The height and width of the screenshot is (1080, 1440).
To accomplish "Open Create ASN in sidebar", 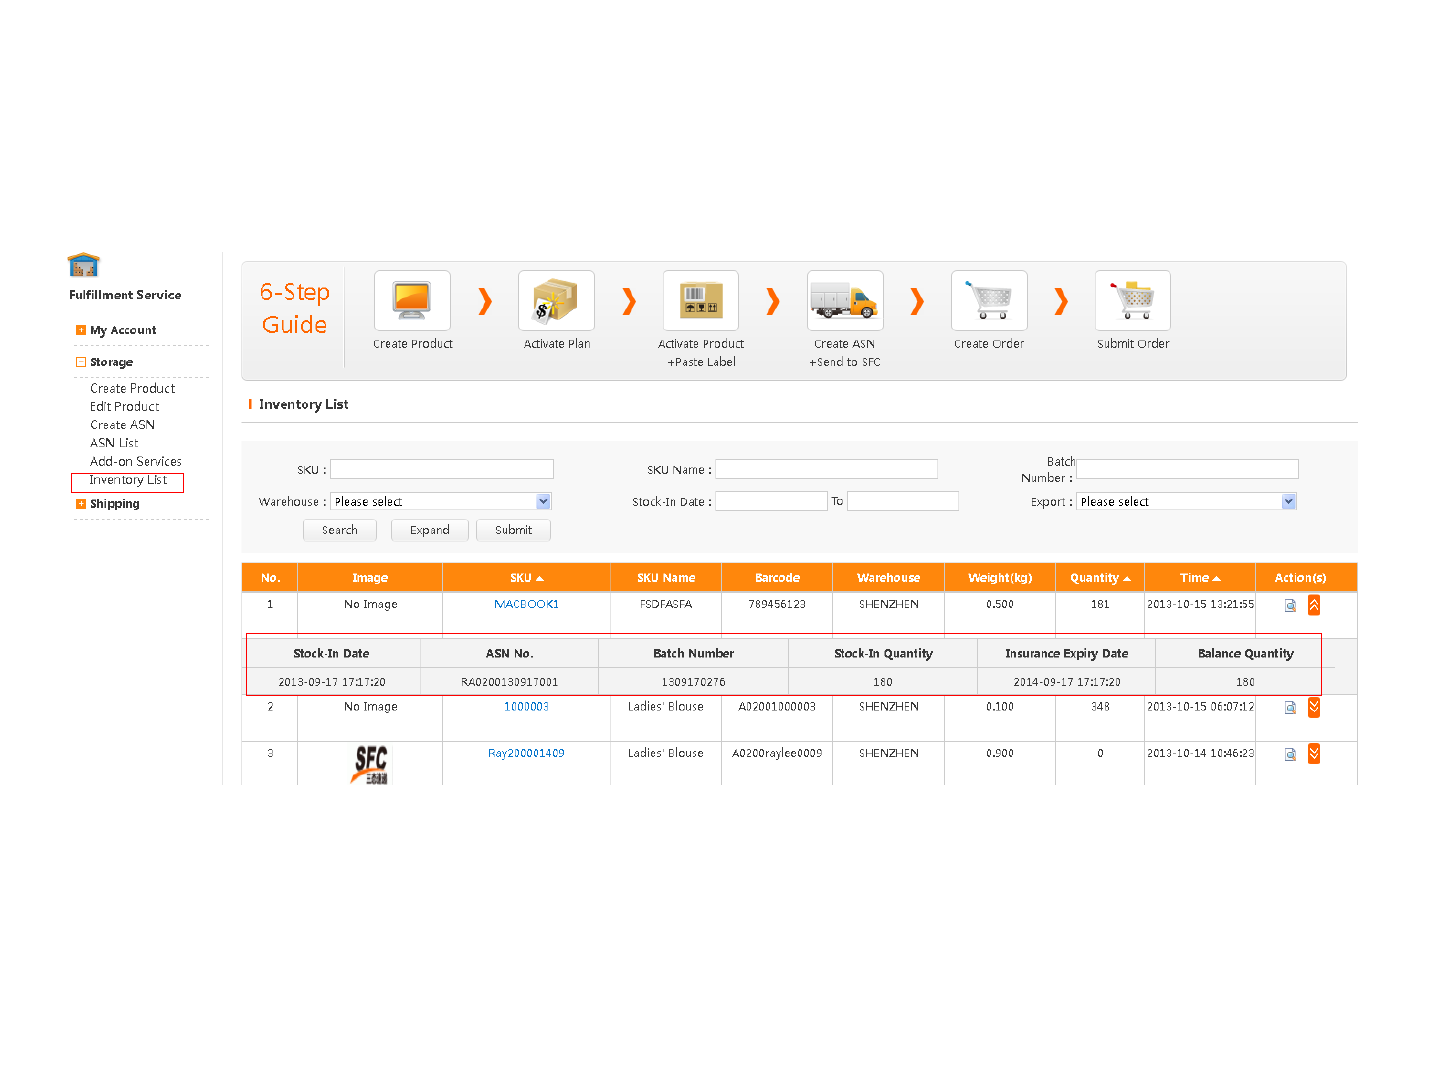I will [122, 425].
